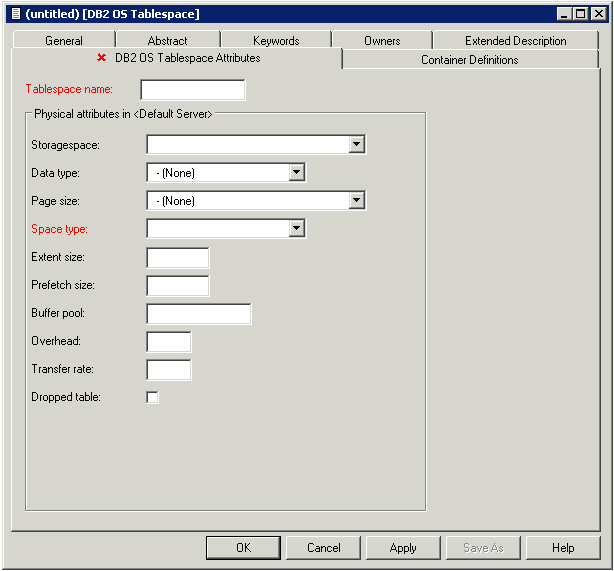
Task: Click the document icon in title bar
Action: point(15,13)
